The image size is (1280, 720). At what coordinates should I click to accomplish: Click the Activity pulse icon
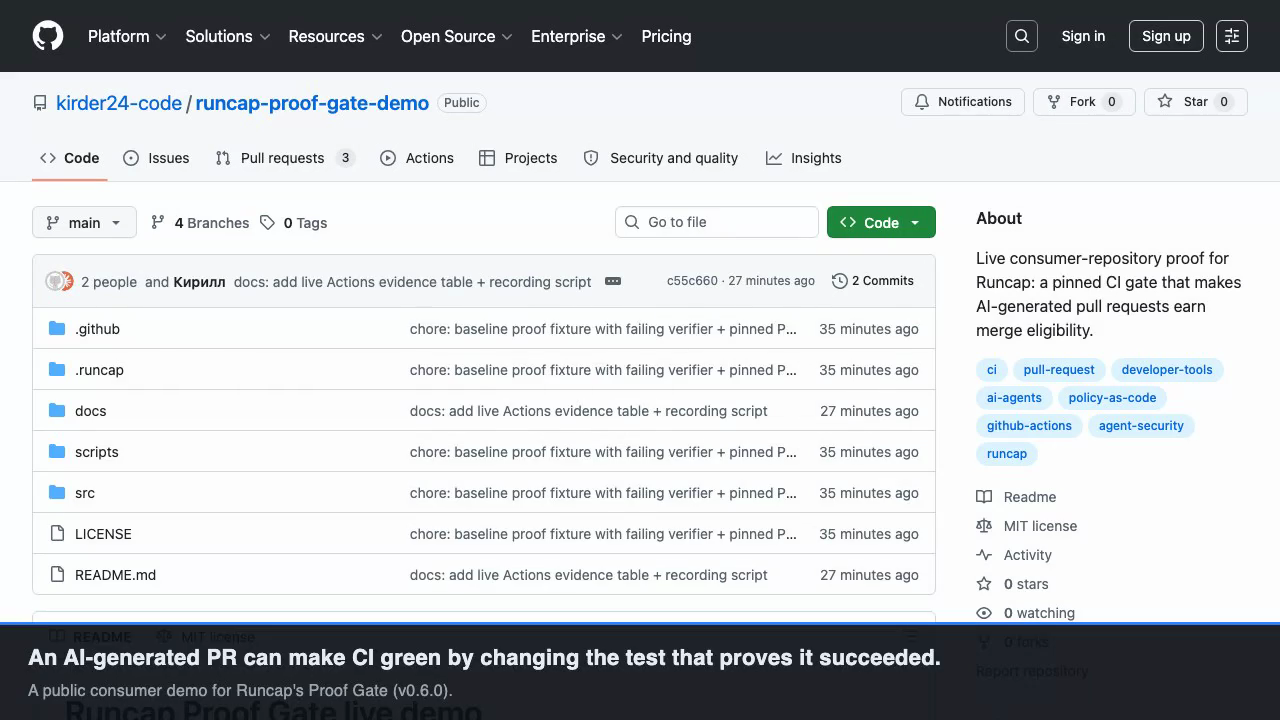point(984,555)
